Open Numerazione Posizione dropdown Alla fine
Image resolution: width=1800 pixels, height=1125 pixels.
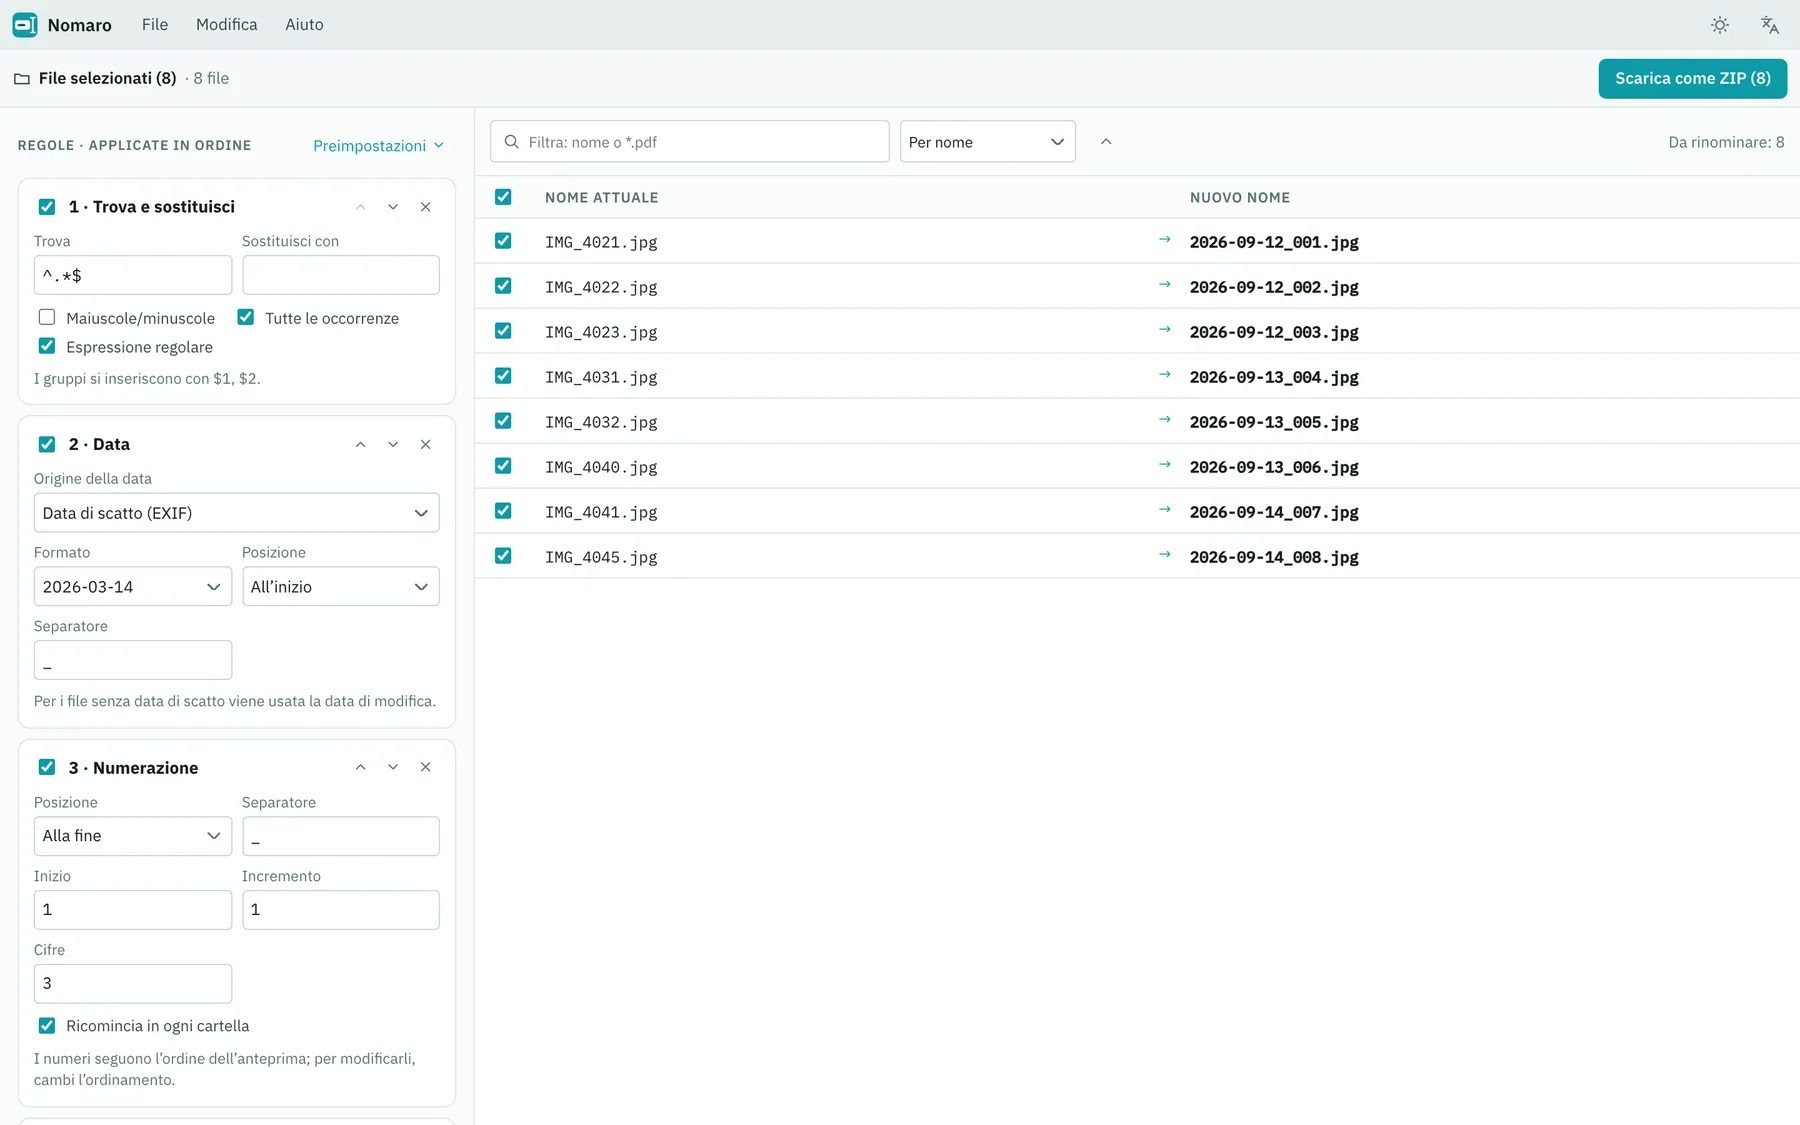(x=133, y=836)
